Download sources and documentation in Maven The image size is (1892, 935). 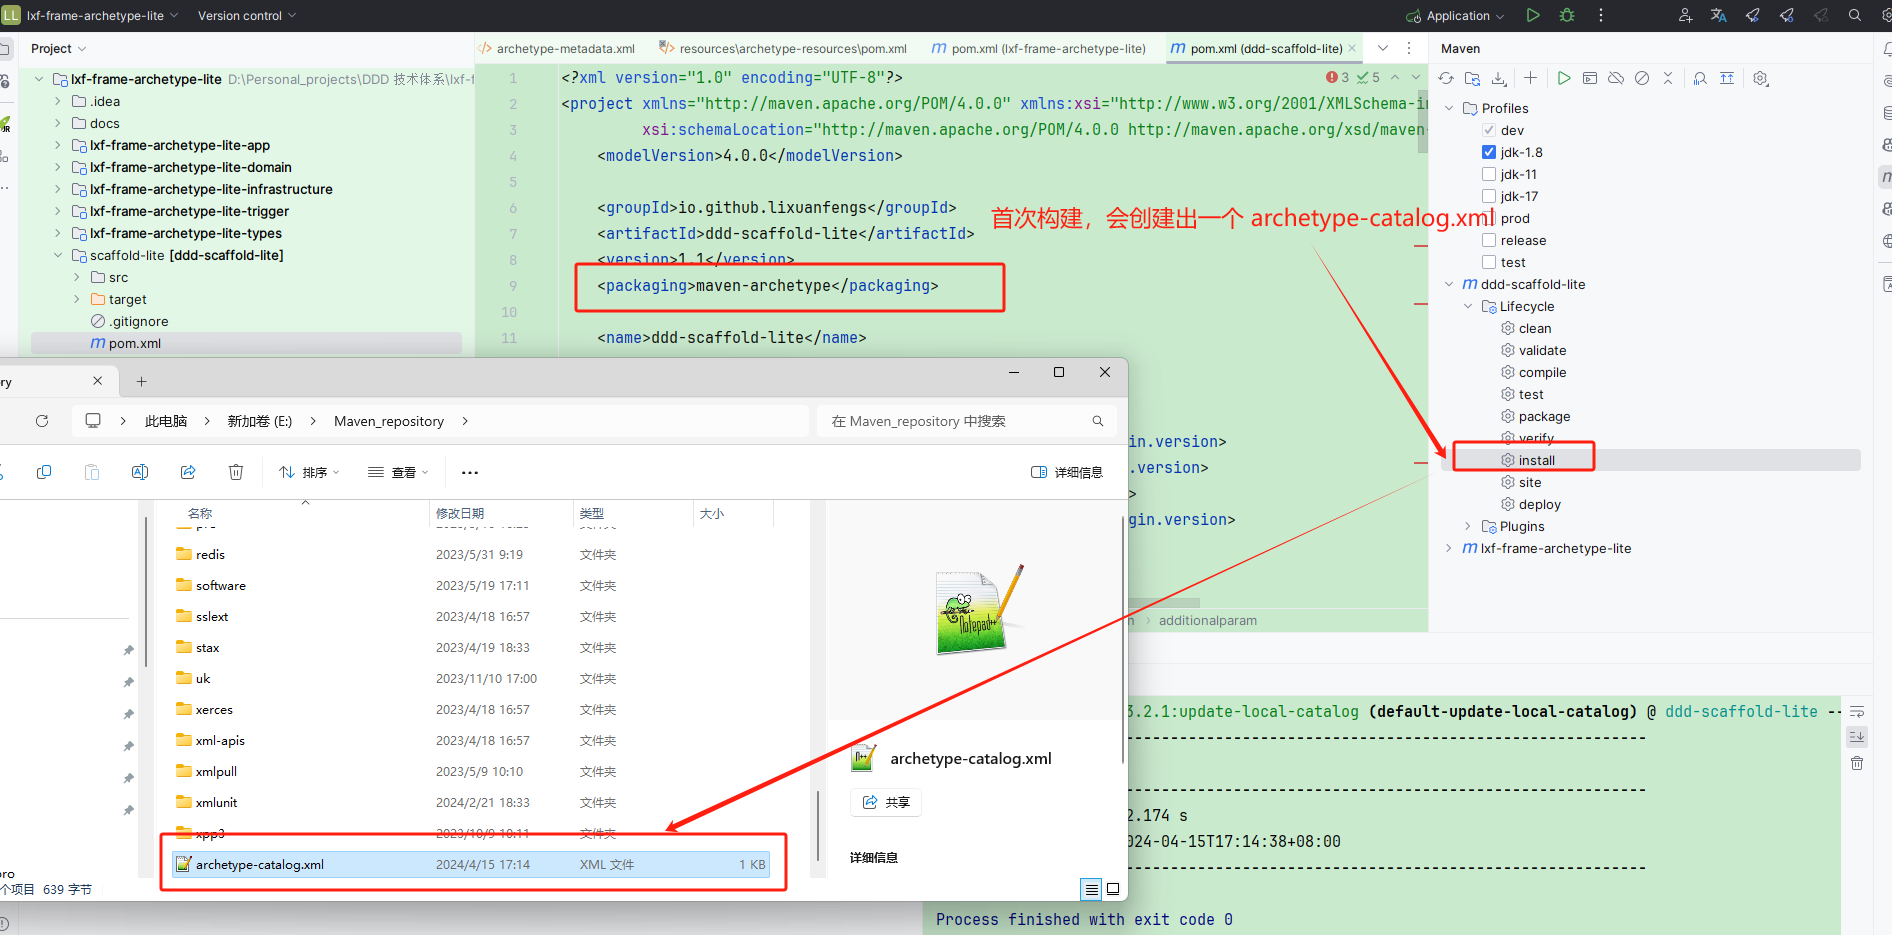click(1498, 78)
